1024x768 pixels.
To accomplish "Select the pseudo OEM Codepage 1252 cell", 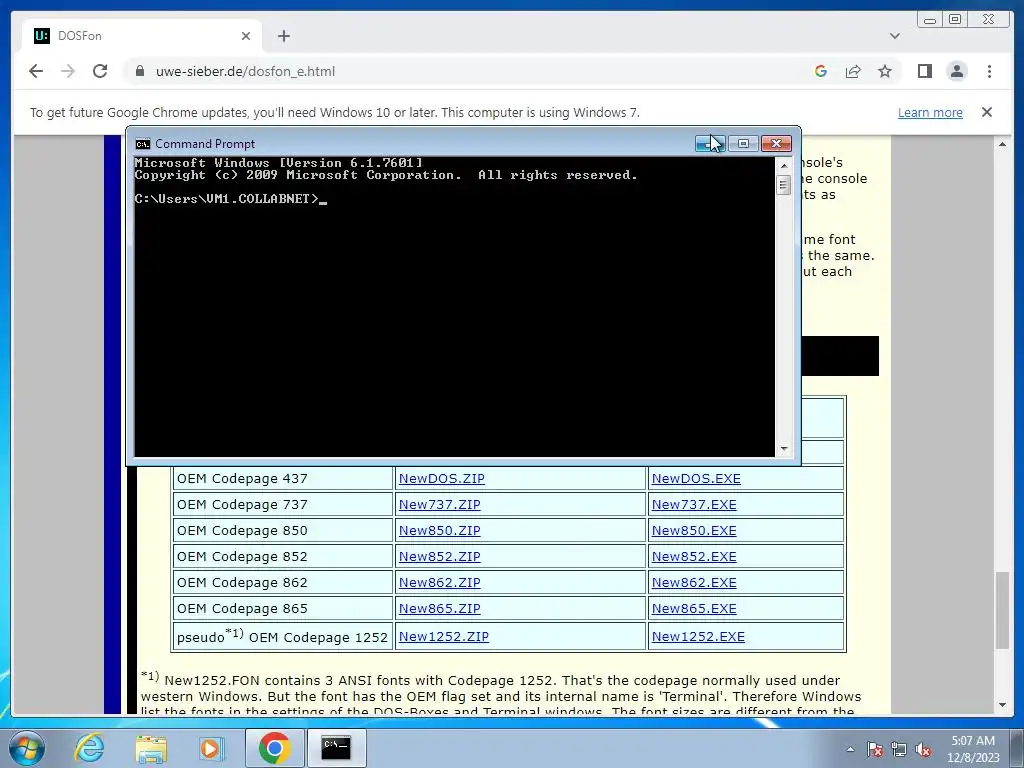I will pyautogui.click(x=283, y=636).
